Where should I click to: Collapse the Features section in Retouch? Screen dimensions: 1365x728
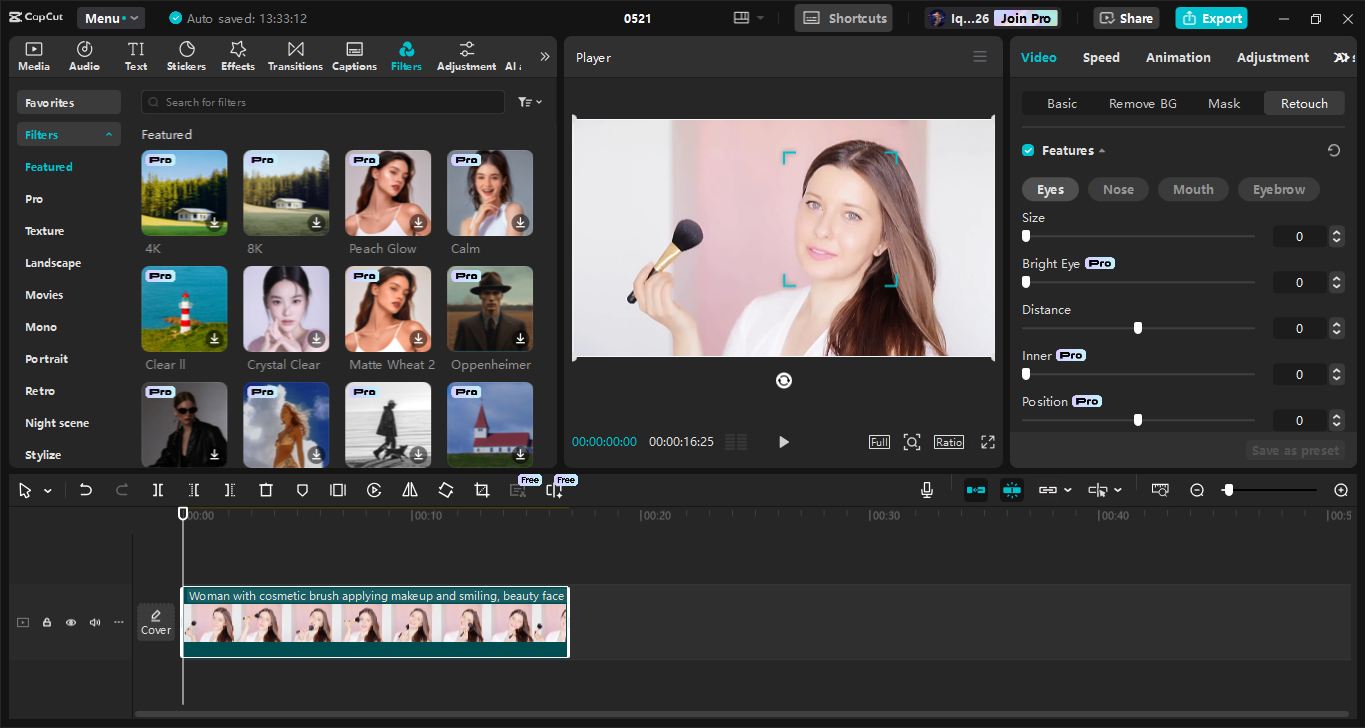(1101, 150)
